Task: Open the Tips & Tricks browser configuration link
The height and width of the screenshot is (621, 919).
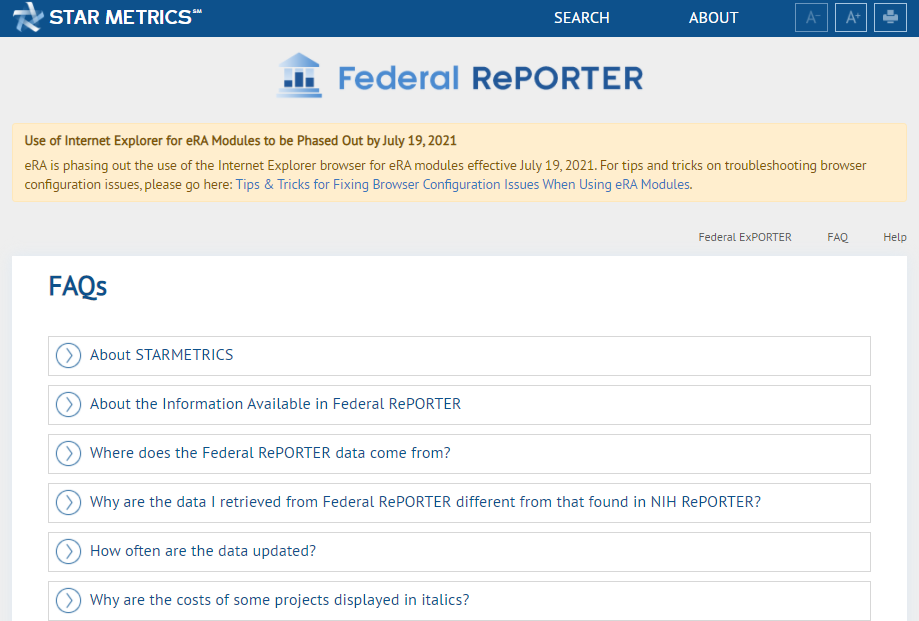Action: click(x=462, y=185)
